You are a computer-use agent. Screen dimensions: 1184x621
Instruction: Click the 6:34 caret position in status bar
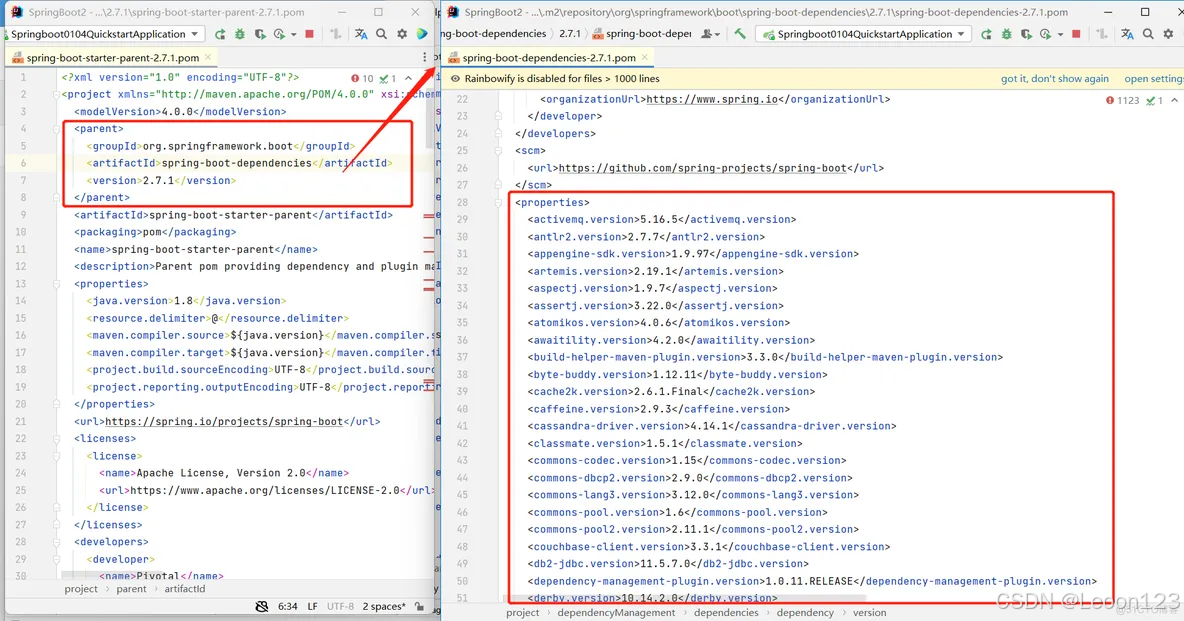tap(288, 606)
